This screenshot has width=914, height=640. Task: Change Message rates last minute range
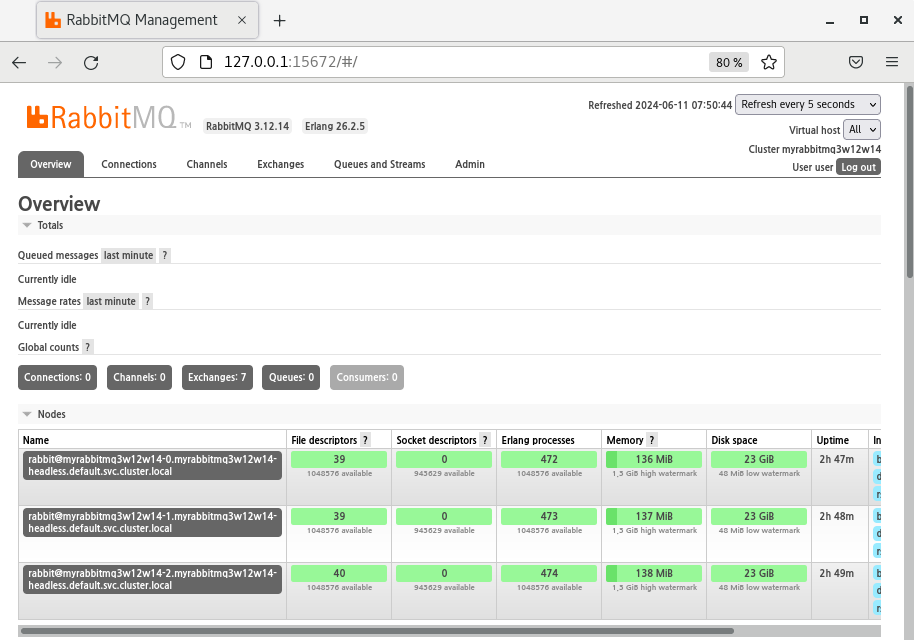(111, 301)
